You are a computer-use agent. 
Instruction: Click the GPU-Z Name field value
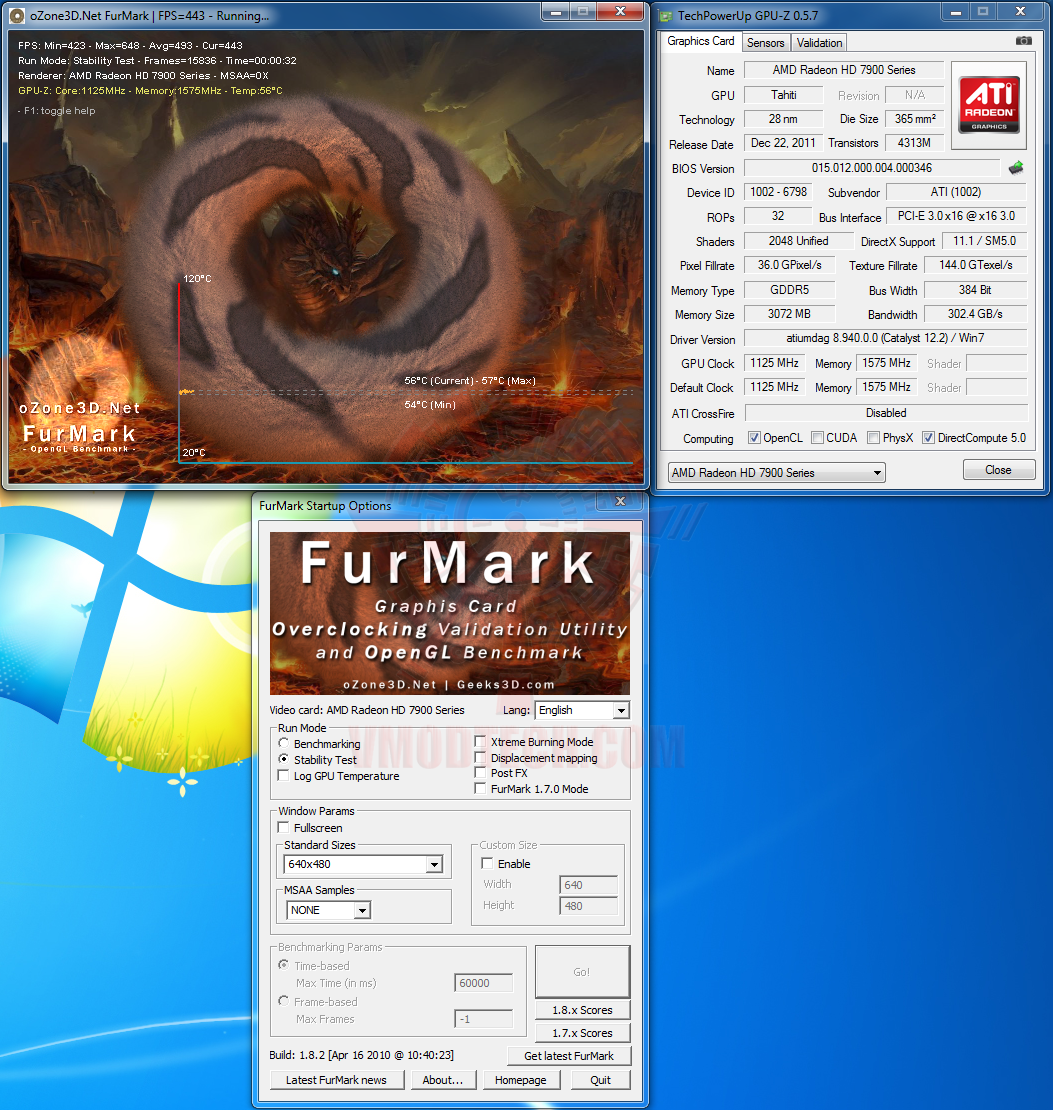[x=843, y=70]
